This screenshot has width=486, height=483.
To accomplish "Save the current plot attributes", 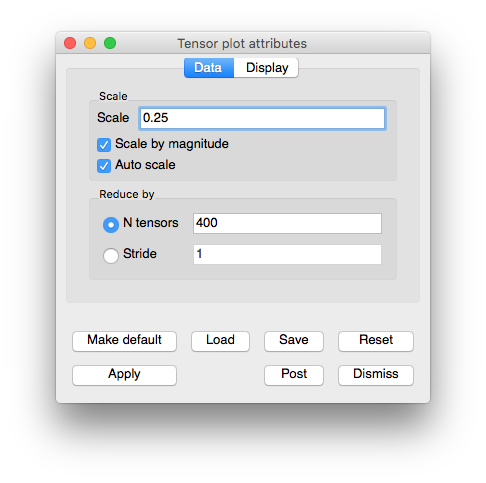I will click(294, 341).
